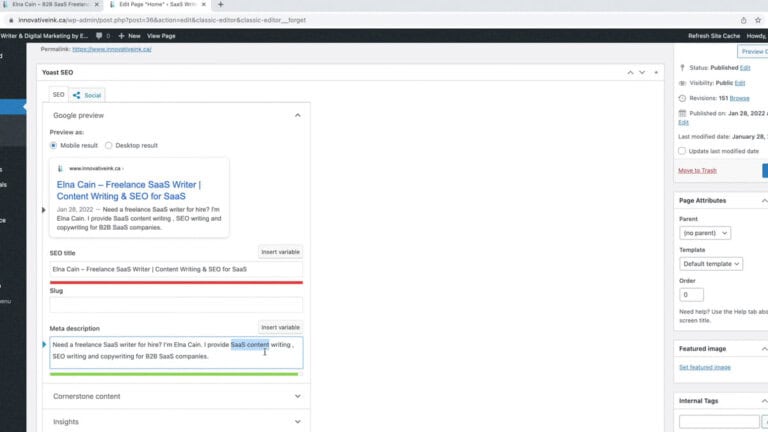Click Insert variable button for SEO title
This screenshot has width=768, height=432.
click(x=280, y=252)
